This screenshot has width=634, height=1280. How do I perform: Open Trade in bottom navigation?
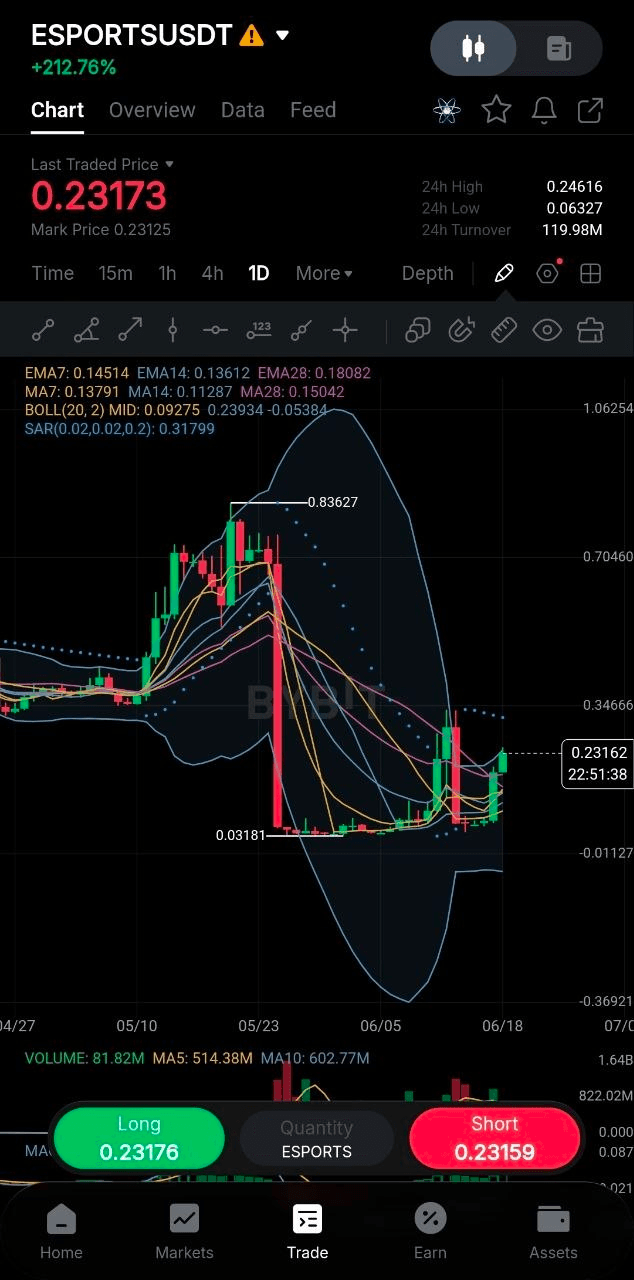coord(307,1233)
